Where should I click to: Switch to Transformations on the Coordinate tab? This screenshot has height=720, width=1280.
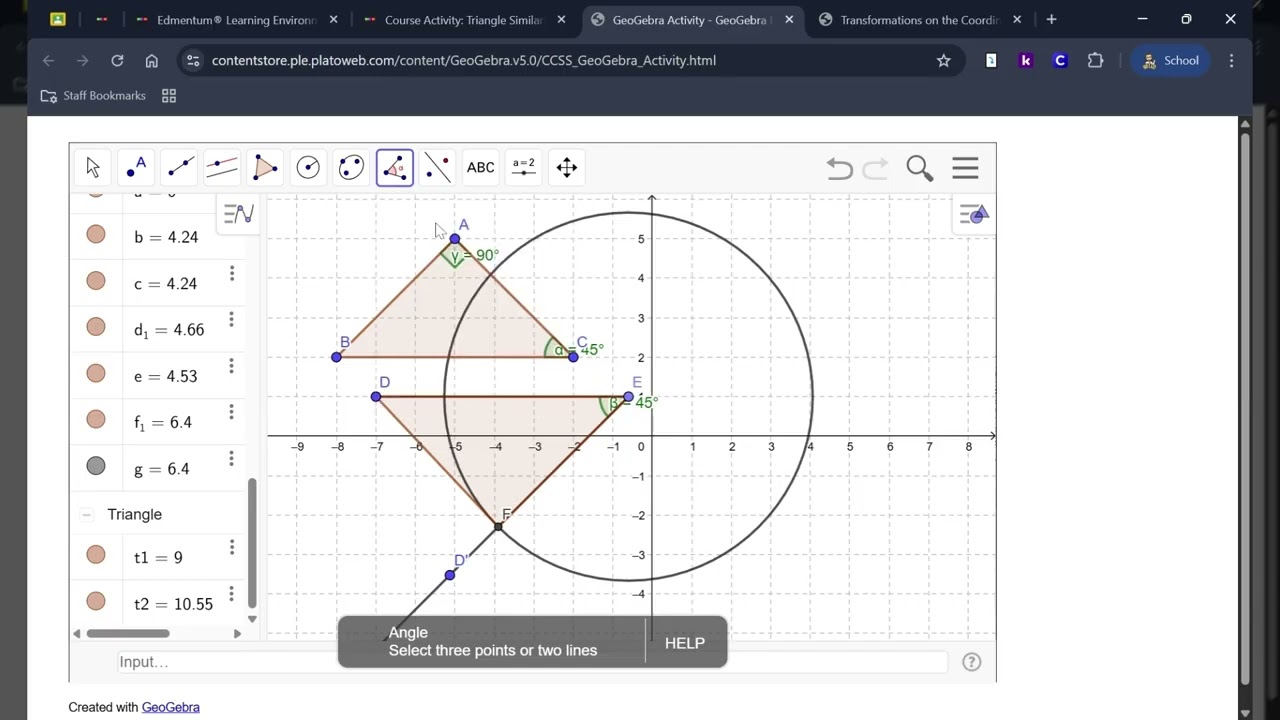[920, 19]
